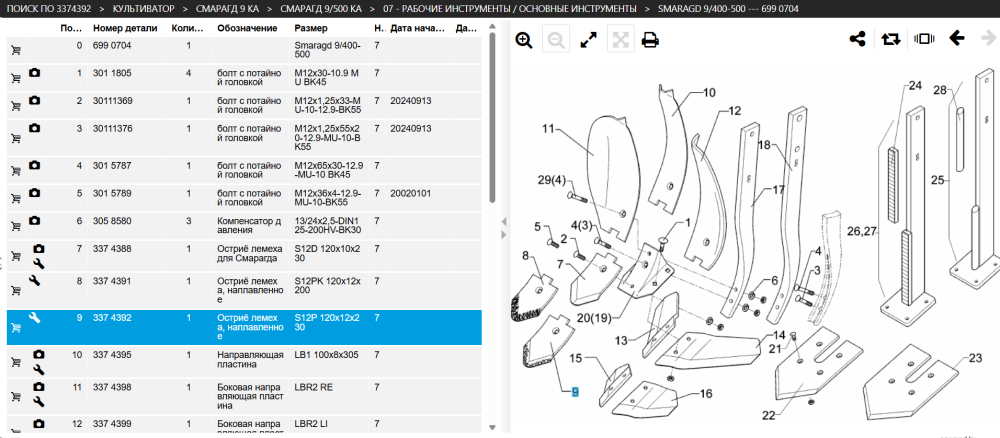Screen dimensions: 1000x438
Task: Add part 305 8580 to cart
Action: 16,225
